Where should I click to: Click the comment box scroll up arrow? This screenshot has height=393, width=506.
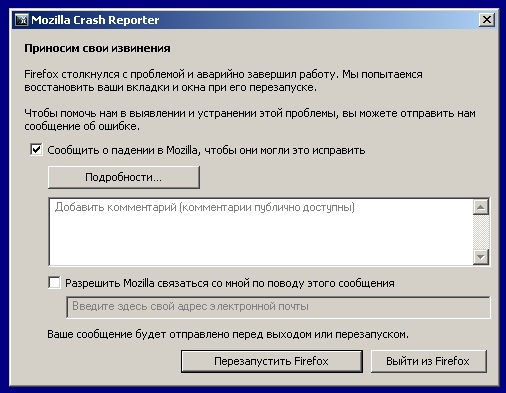pyautogui.click(x=481, y=207)
